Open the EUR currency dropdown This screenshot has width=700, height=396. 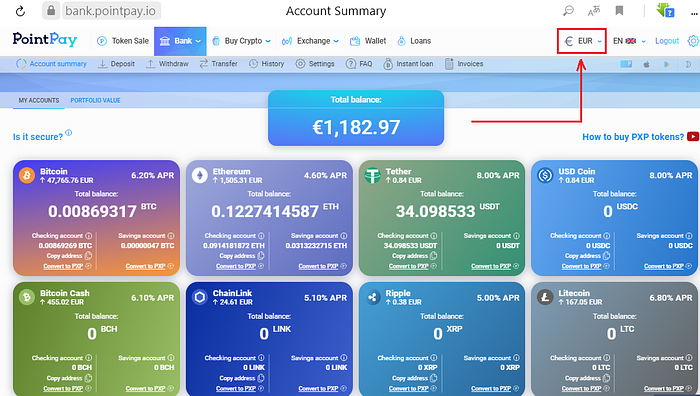click(x=582, y=41)
